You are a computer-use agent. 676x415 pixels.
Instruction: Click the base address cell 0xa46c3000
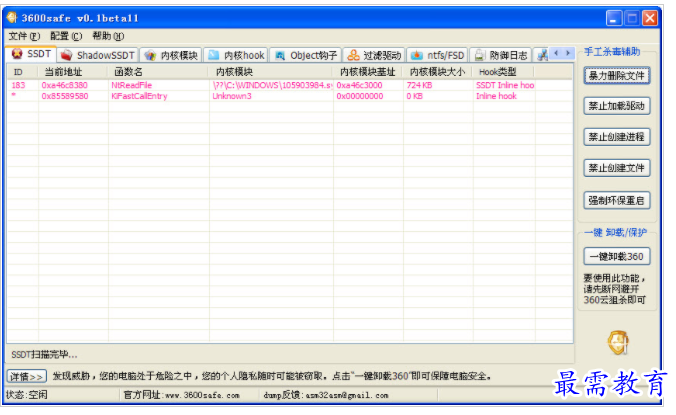tap(360, 85)
